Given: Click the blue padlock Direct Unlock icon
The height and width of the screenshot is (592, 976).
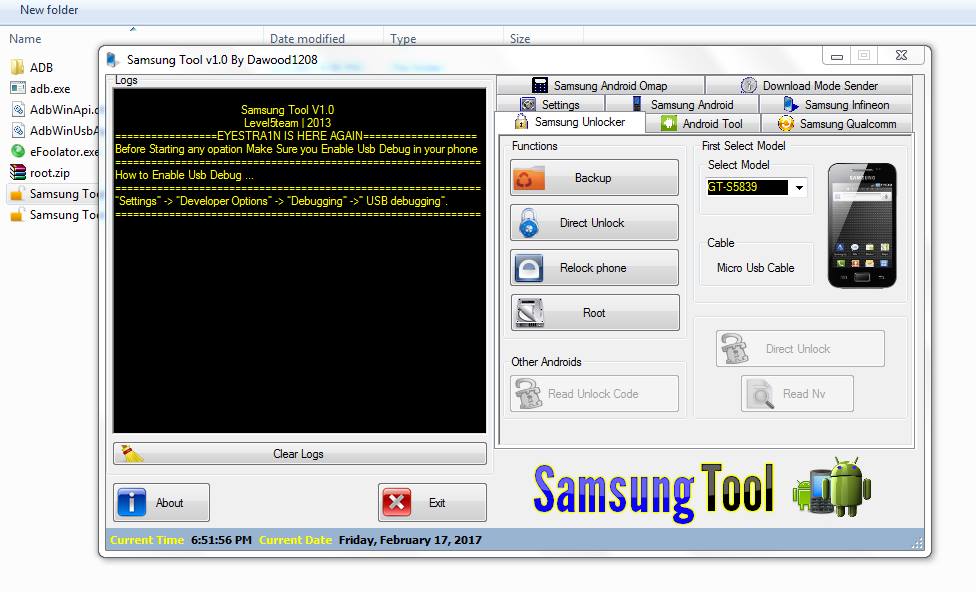Looking at the screenshot, I should 529,223.
